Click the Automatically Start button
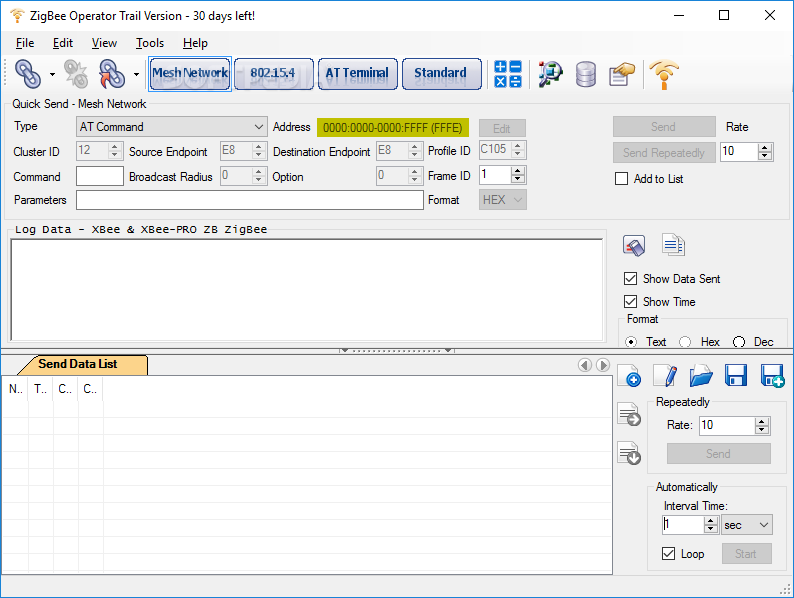794x598 pixels. click(746, 554)
